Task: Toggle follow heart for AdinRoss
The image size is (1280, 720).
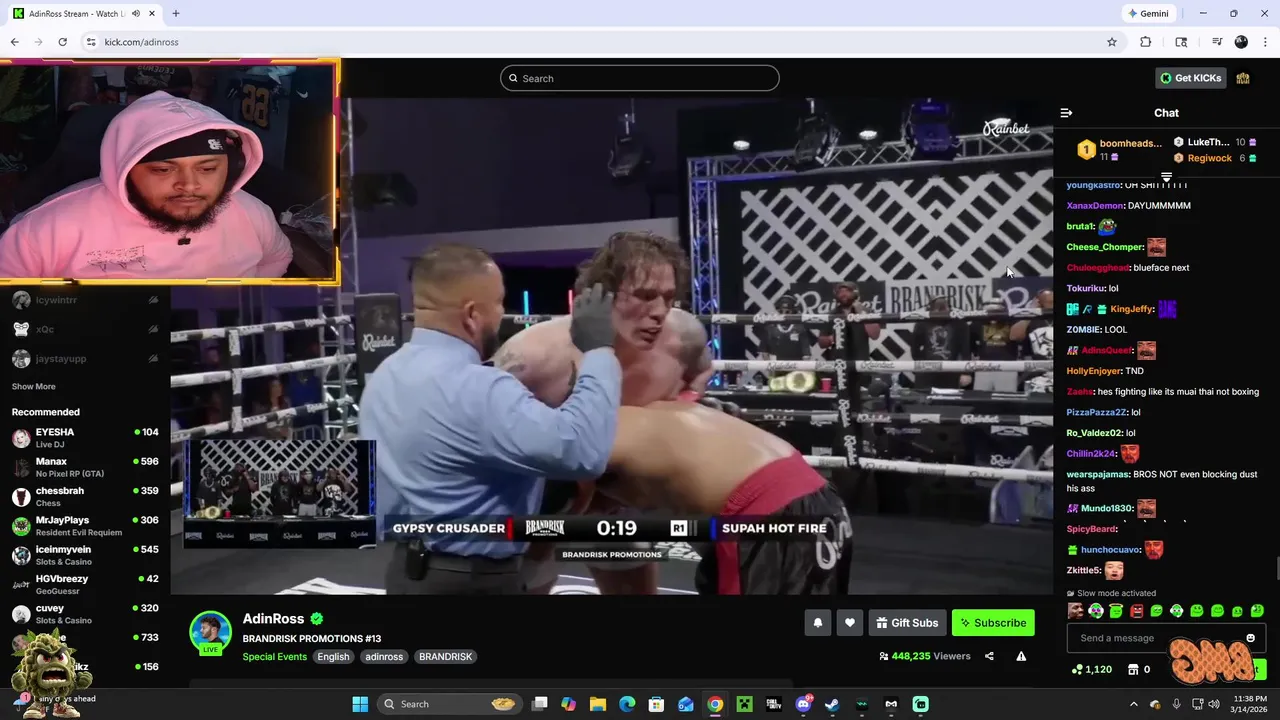Action: pos(849,623)
